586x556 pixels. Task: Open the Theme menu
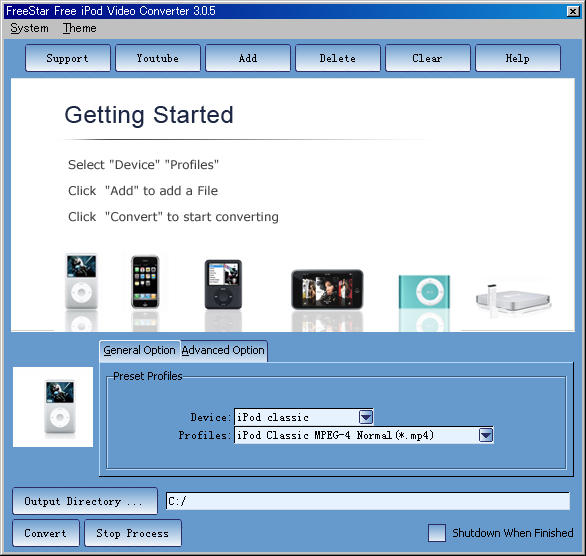tap(80, 28)
